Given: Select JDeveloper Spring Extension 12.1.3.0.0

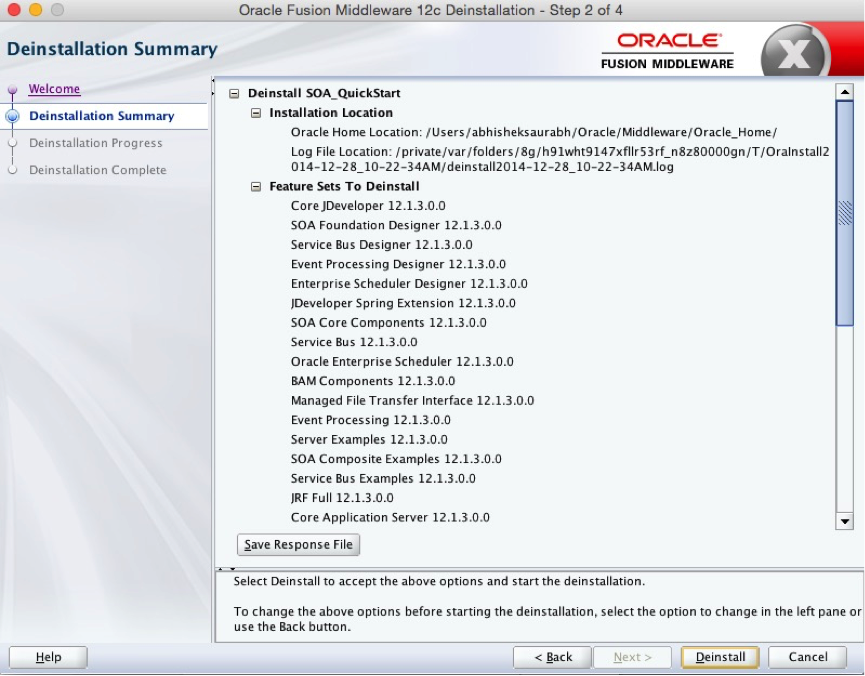Looking at the screenshot, I should (403, 303).
